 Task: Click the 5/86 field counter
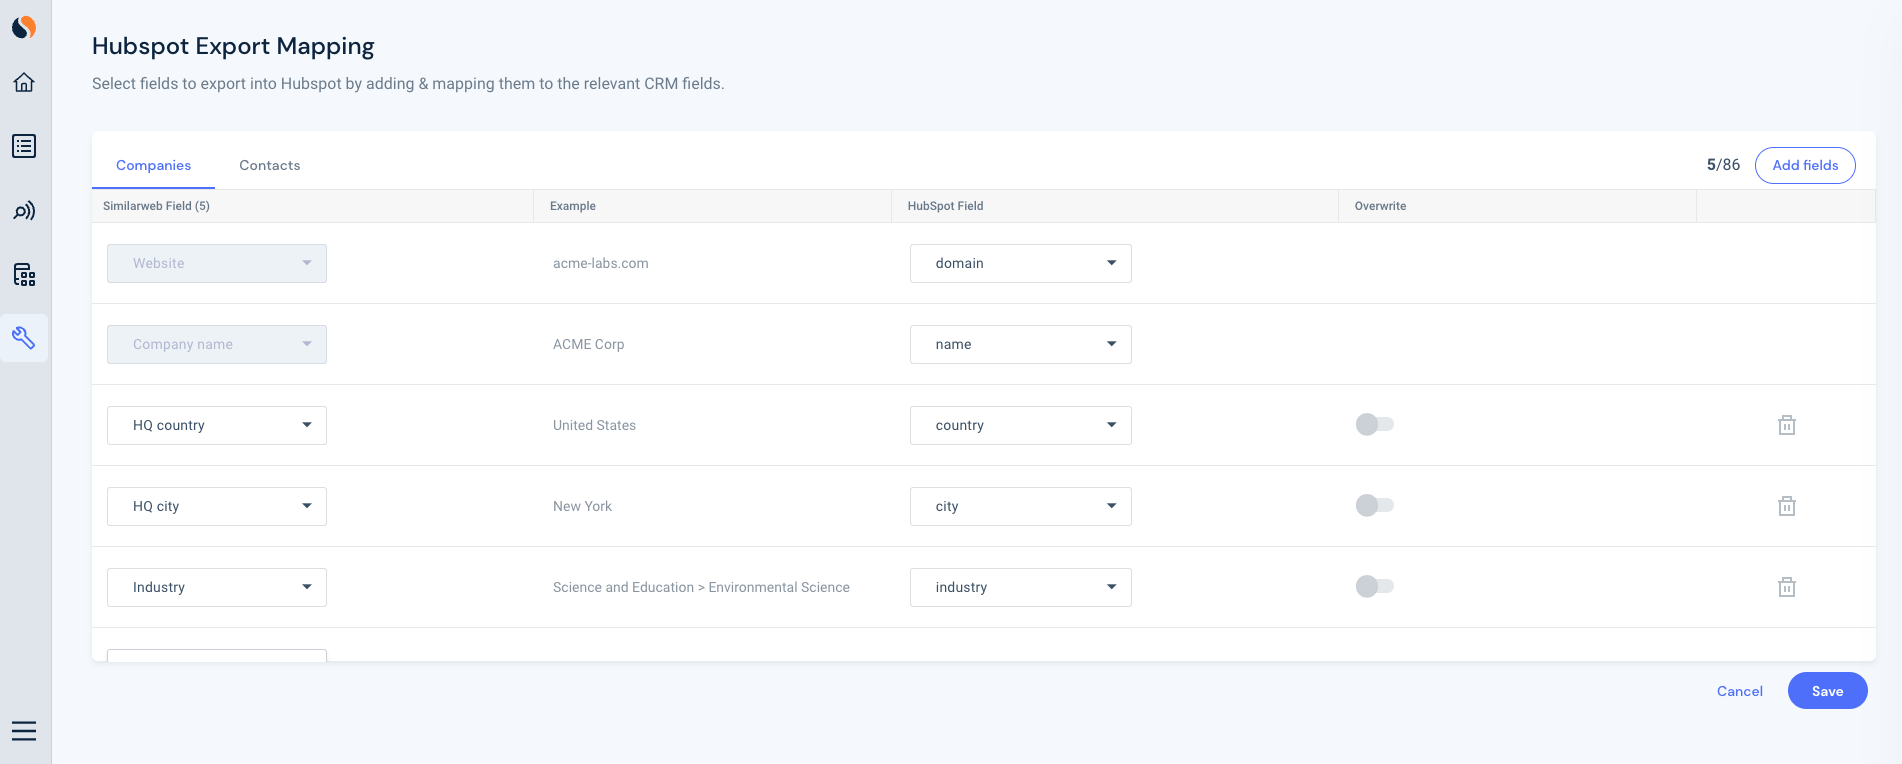point(1723,165)
